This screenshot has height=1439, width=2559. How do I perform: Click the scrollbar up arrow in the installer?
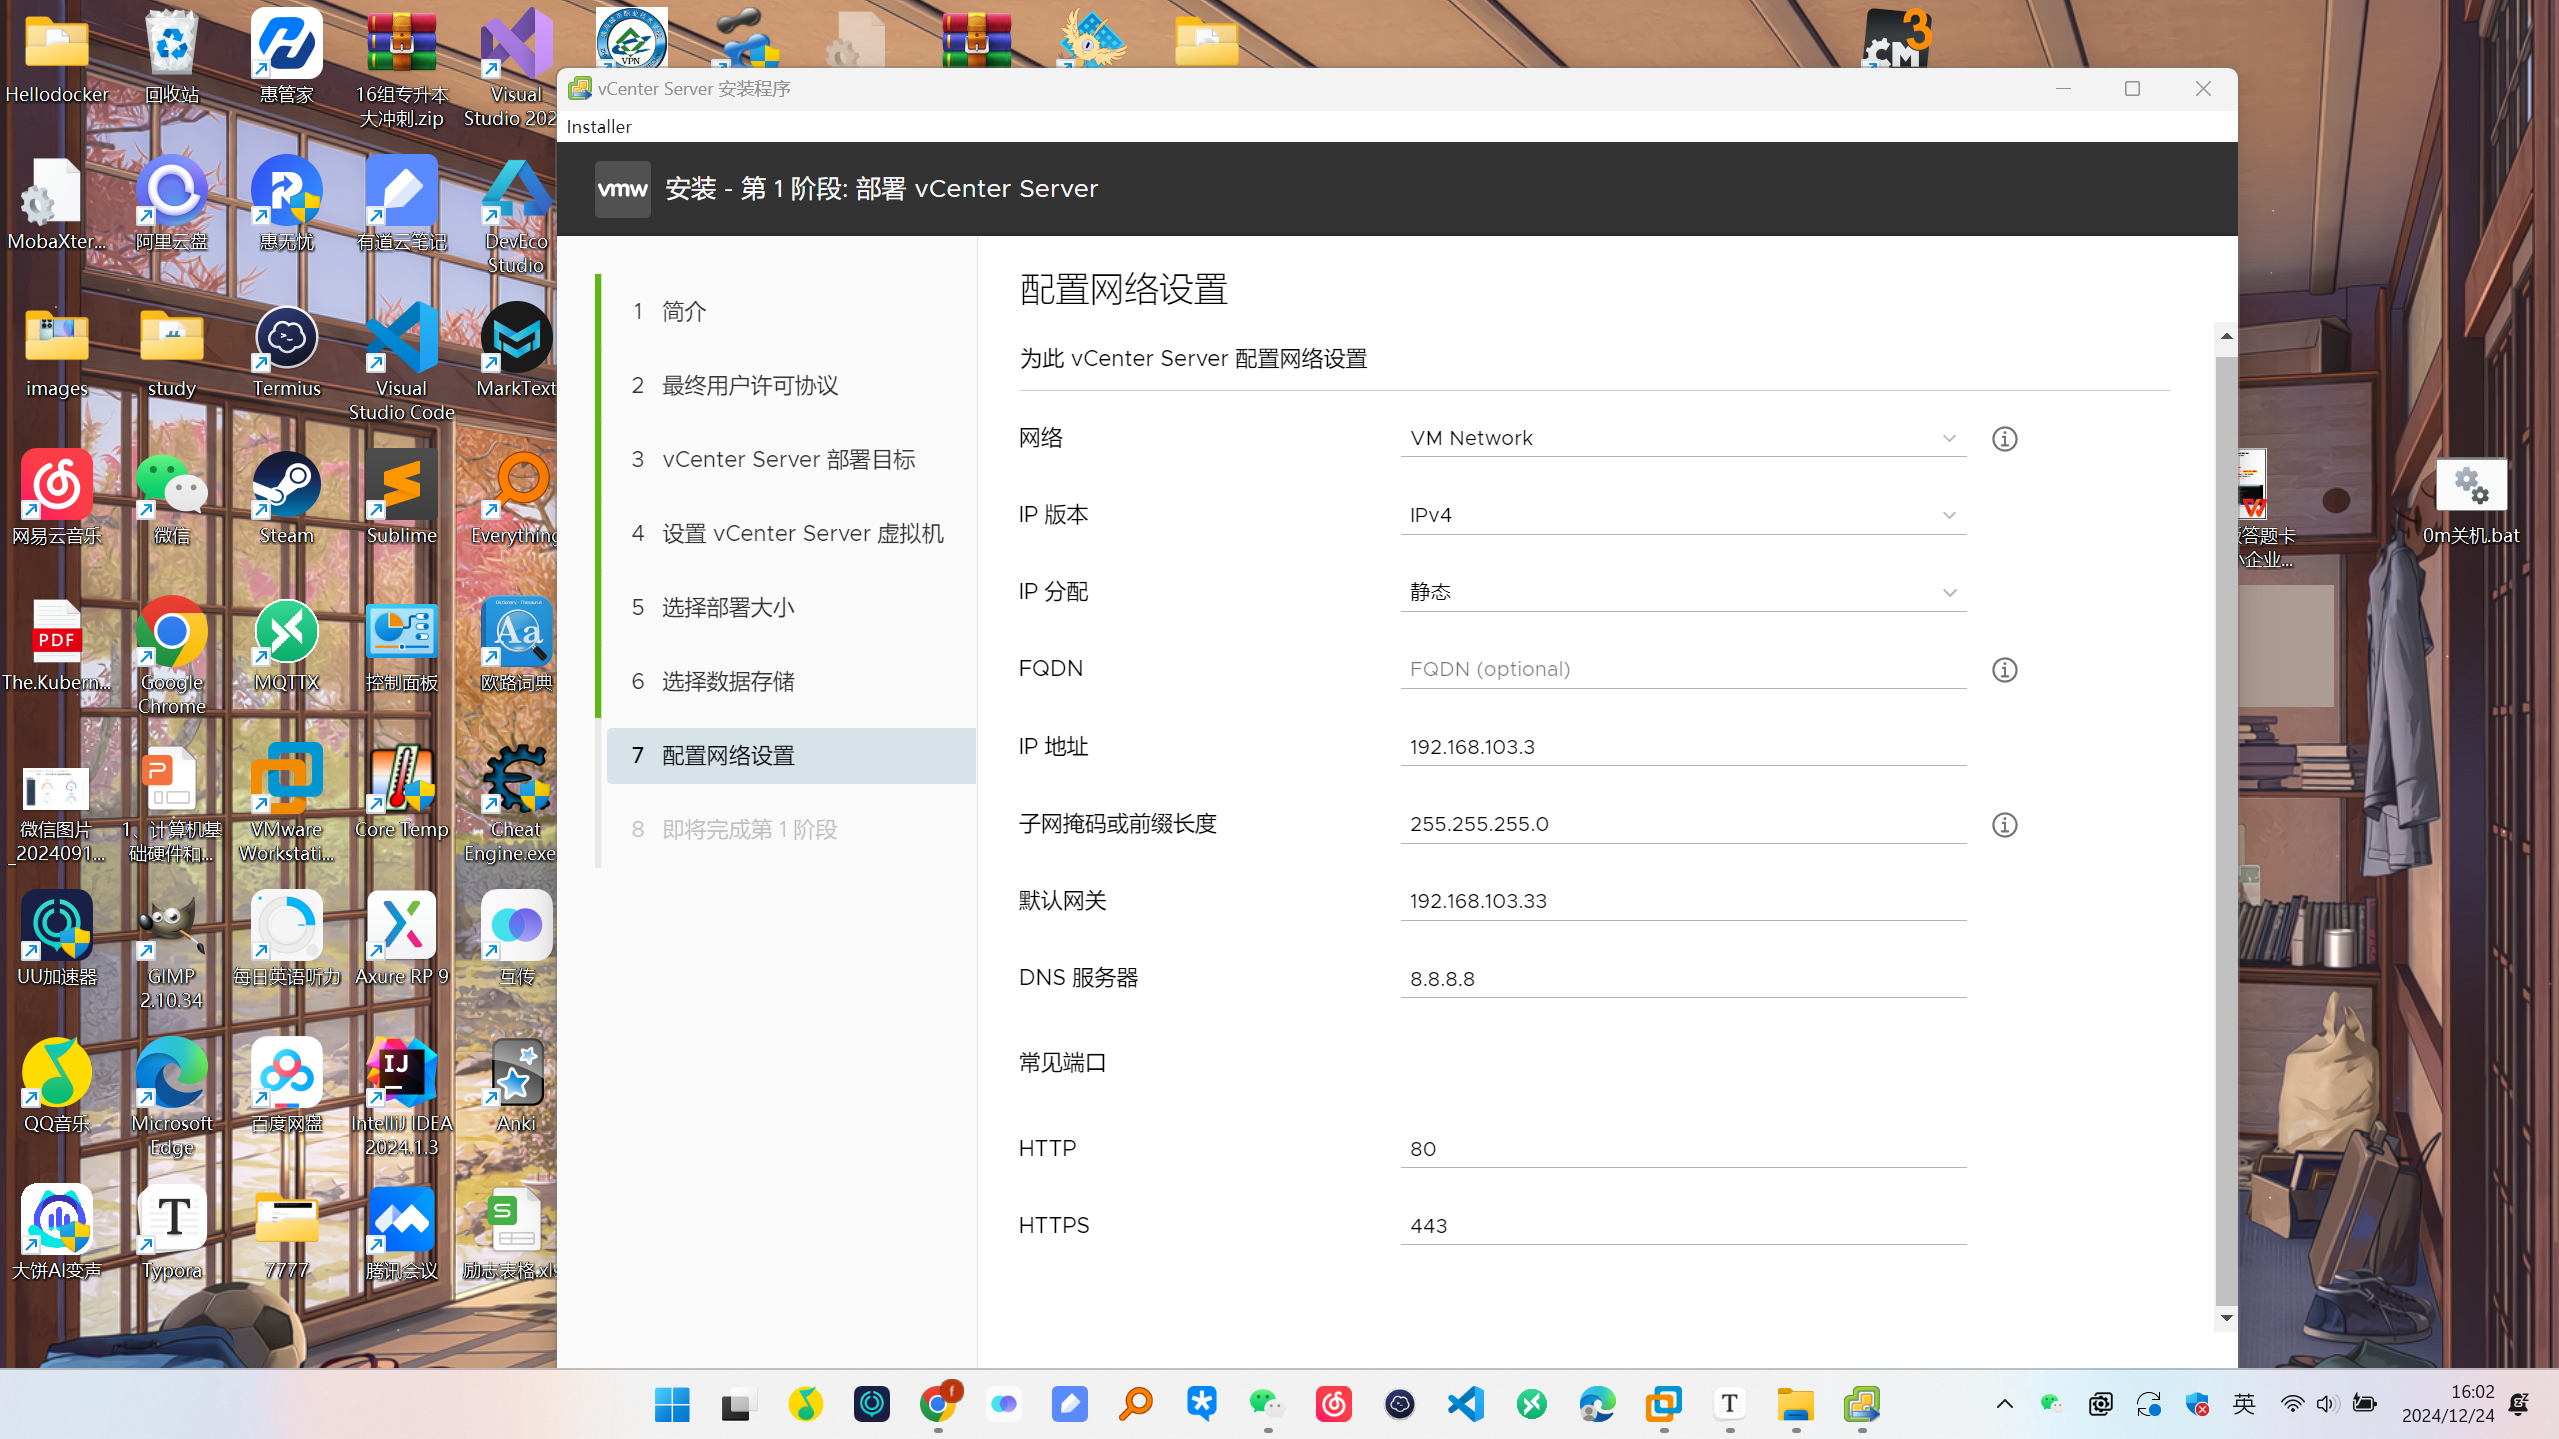click(2226, 336)
